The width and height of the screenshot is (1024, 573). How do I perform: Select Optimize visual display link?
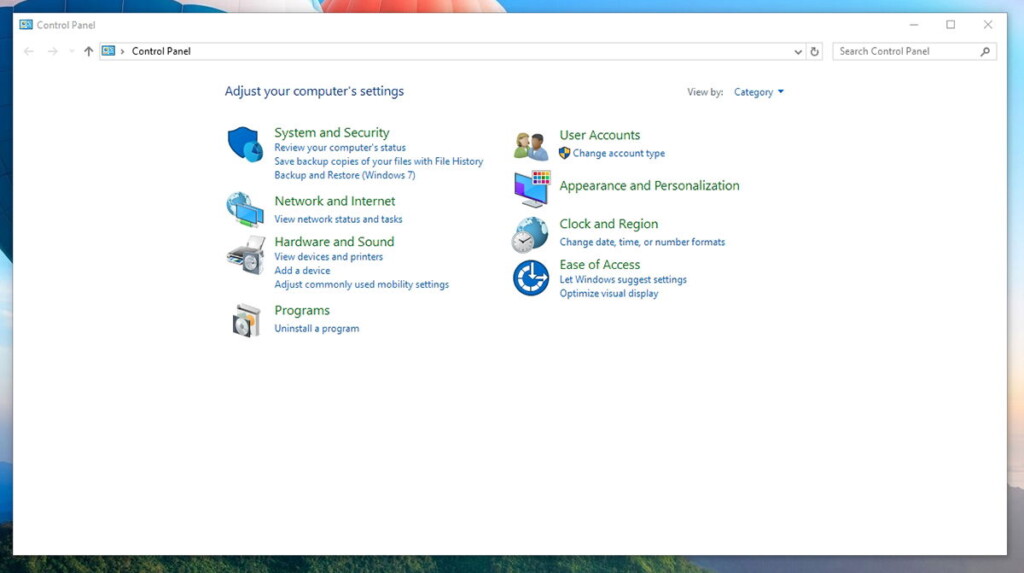pyautogui.click(x=609, y=293)
